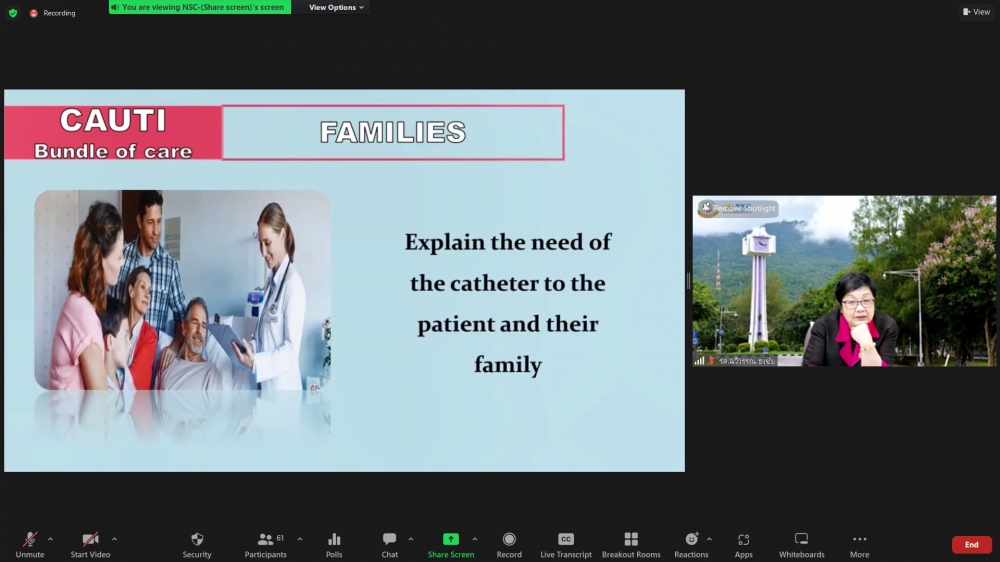The width and height of the screenshot is (1000, 562).
Task: Open the Reactions picker
Action: [x=691, y=545]
